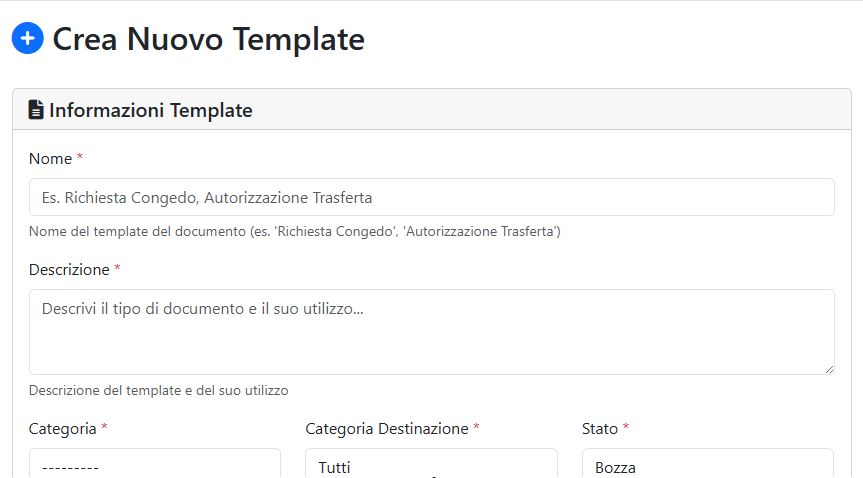
Task: Click the Categoria label text
Action: [x=62, y=429]
